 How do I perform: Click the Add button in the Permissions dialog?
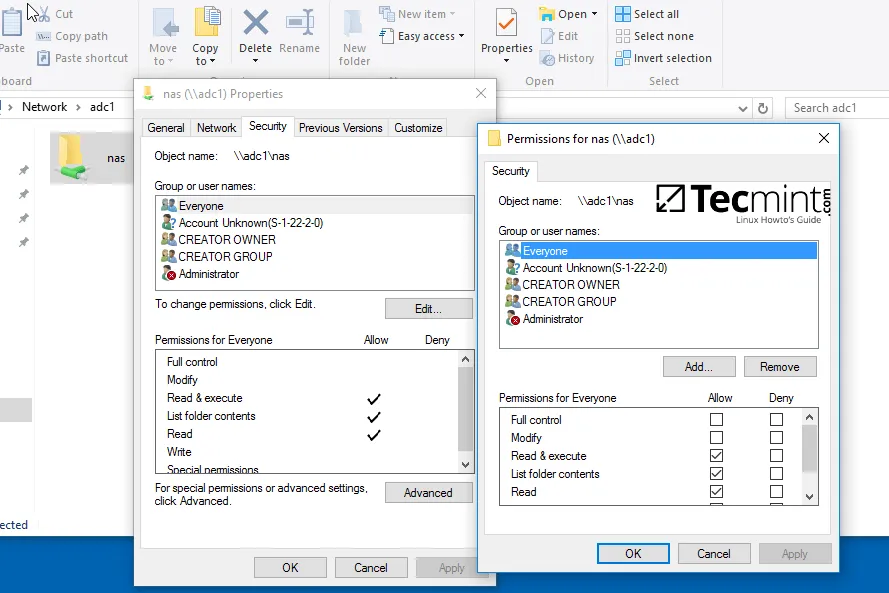pyautogui.click(x=698, y=366)
